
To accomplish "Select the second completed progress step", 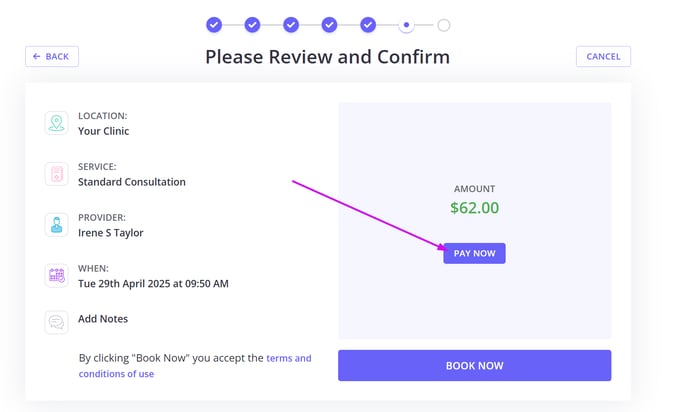I will (x=252, y=25).
